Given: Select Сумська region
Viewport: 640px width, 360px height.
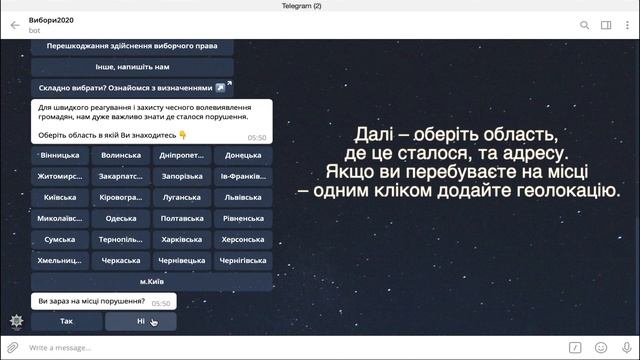Looking at the screenshot, I should [x=60, y=240].
